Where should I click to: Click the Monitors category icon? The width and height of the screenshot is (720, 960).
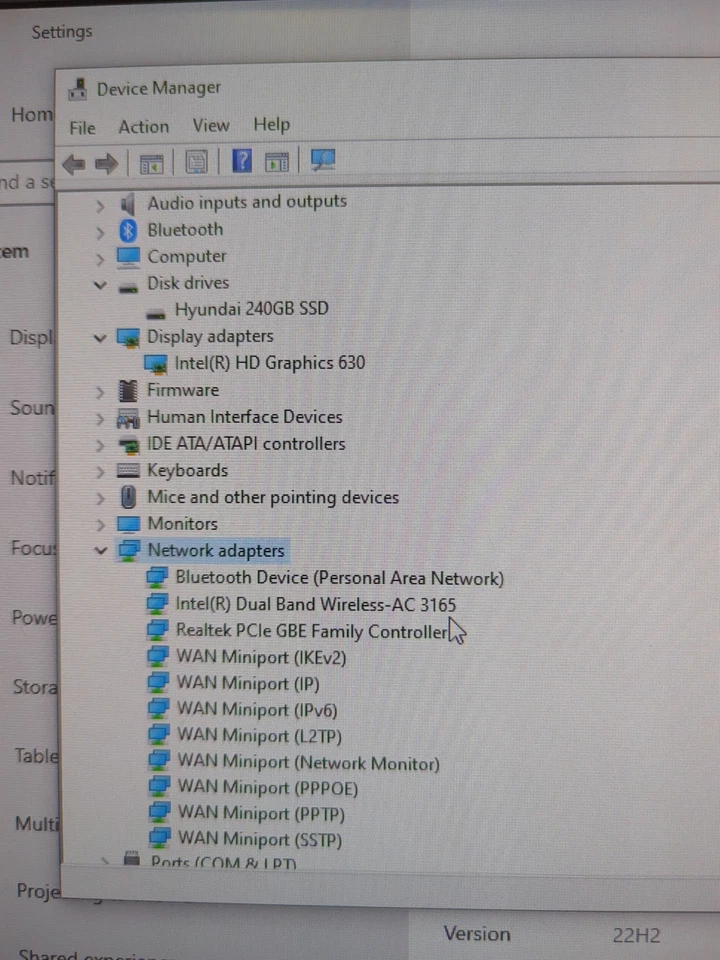[129, 524]
